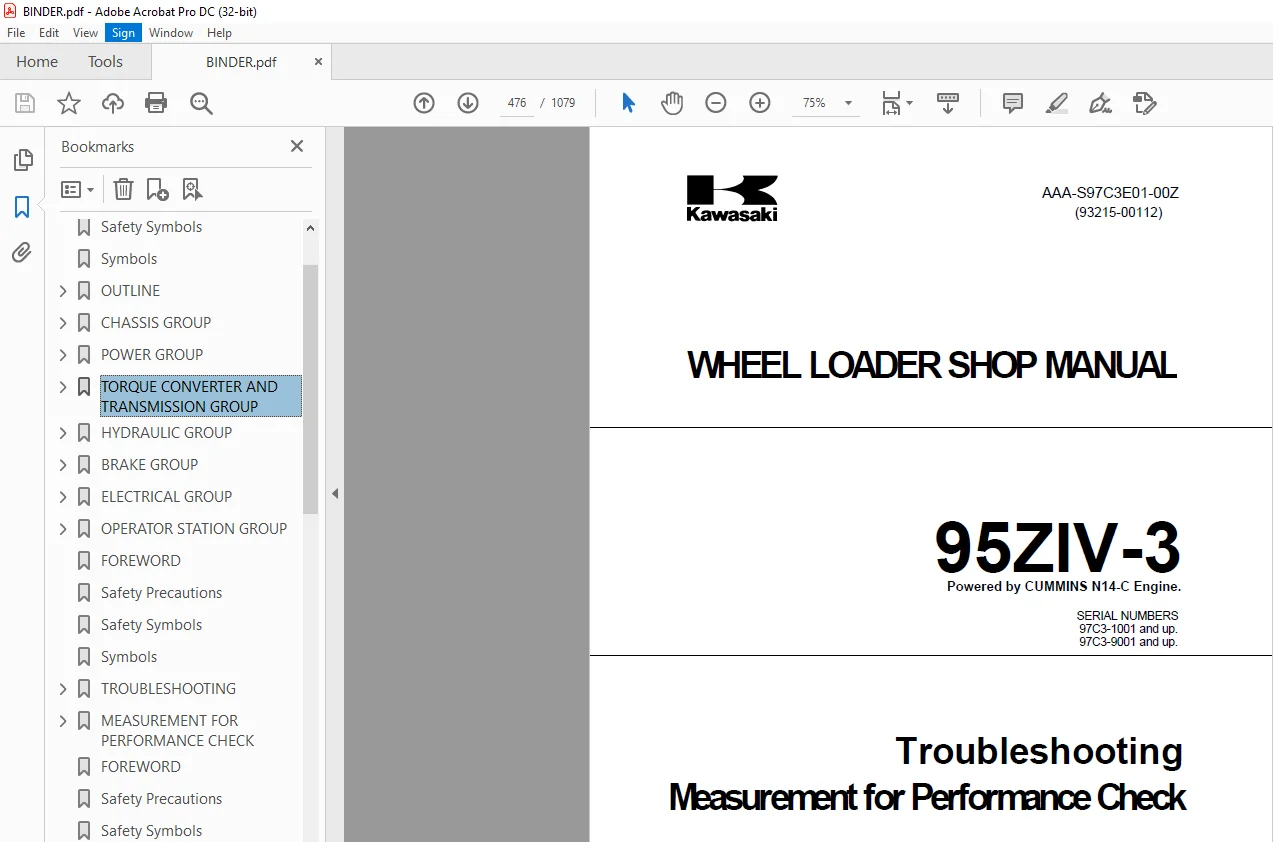The image size is (1273, 842).
Task: Zoom in with plus icon
Action: (x=760, y=103)
